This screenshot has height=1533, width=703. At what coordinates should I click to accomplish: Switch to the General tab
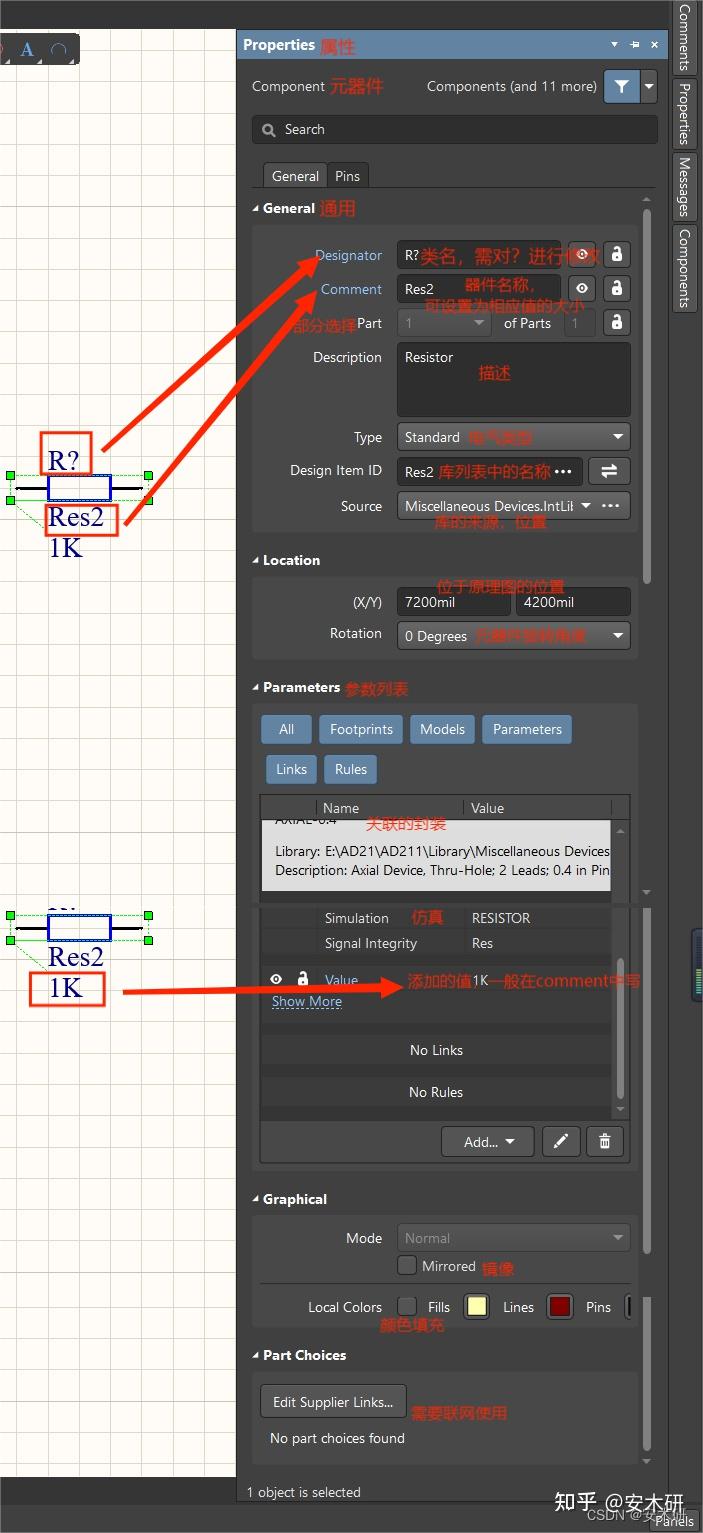pos(295,176)
